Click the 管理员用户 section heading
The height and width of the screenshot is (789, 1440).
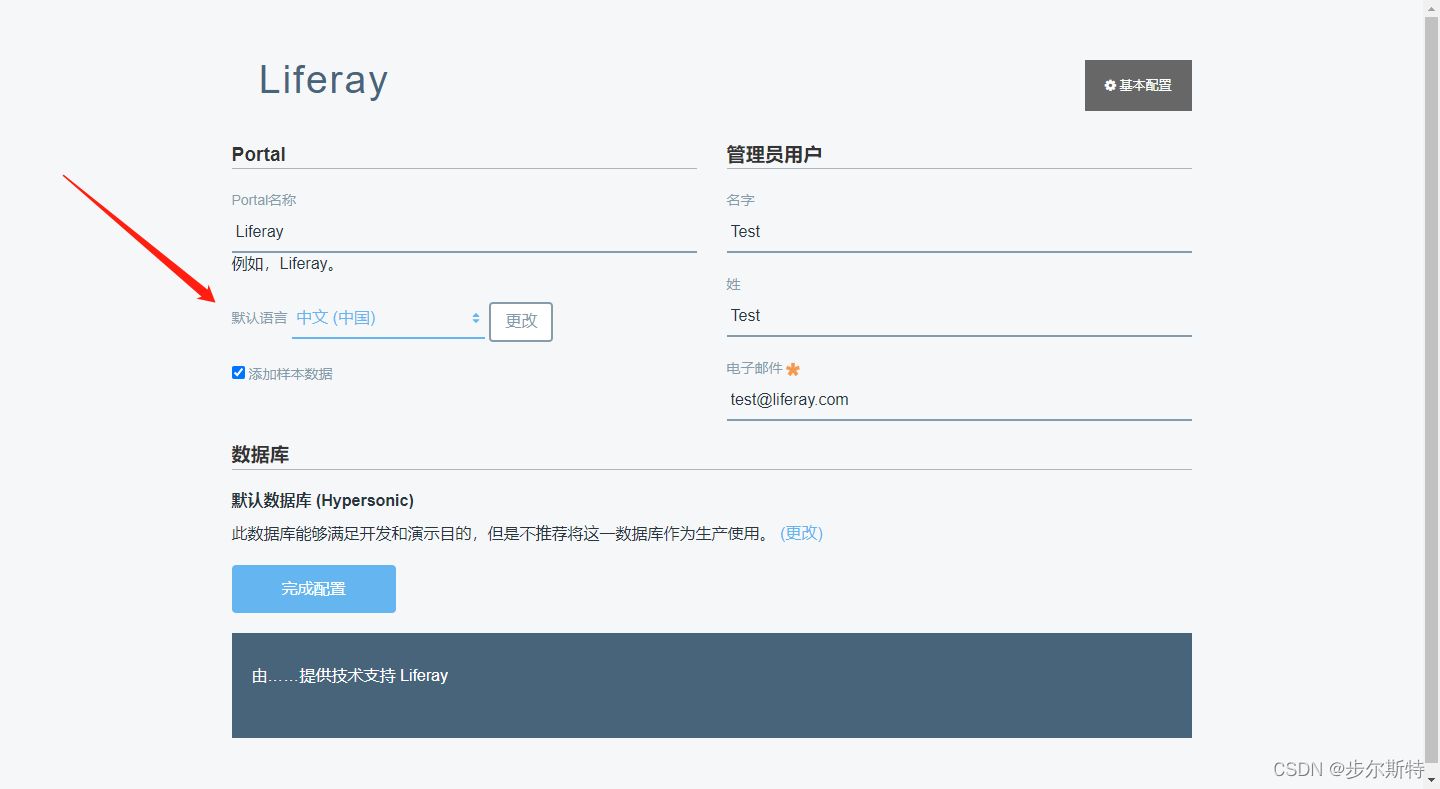(774, 154)
